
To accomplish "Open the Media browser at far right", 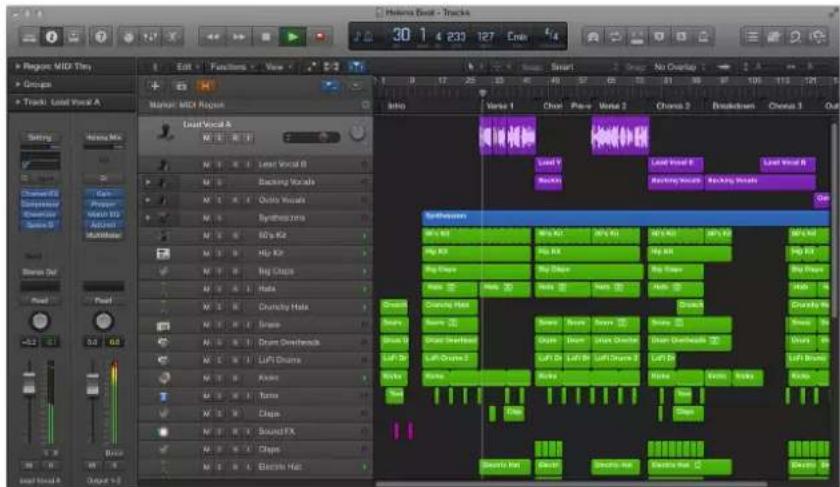I will 818,36.
